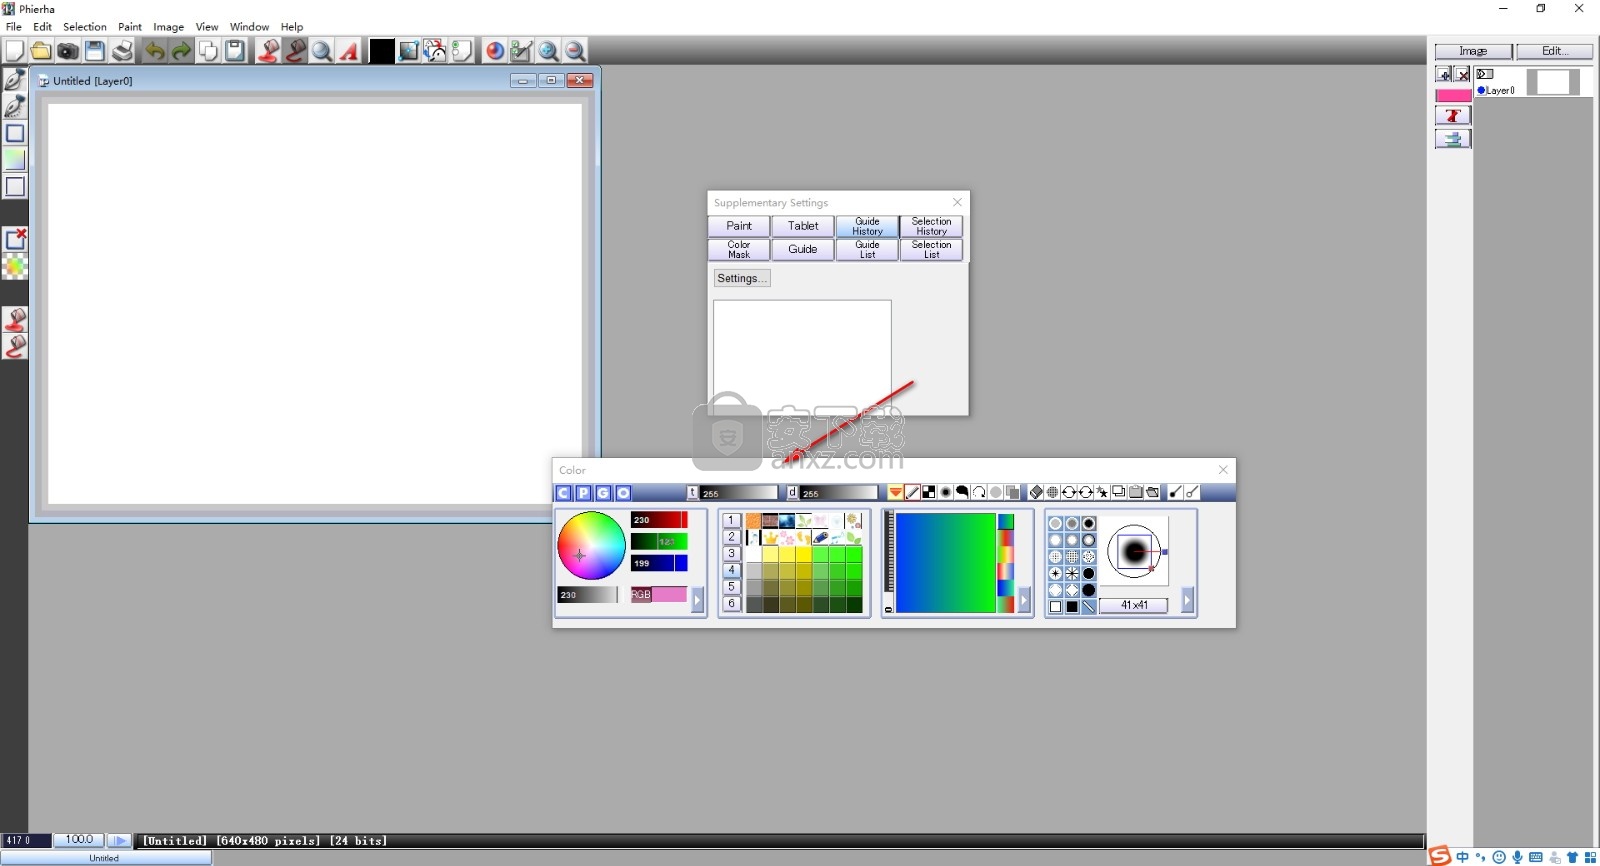This screenshot has height=866, width=1600.
Task: Add a new layer in layer panel
Action: pyautogui.click(x=1444, y=74)
